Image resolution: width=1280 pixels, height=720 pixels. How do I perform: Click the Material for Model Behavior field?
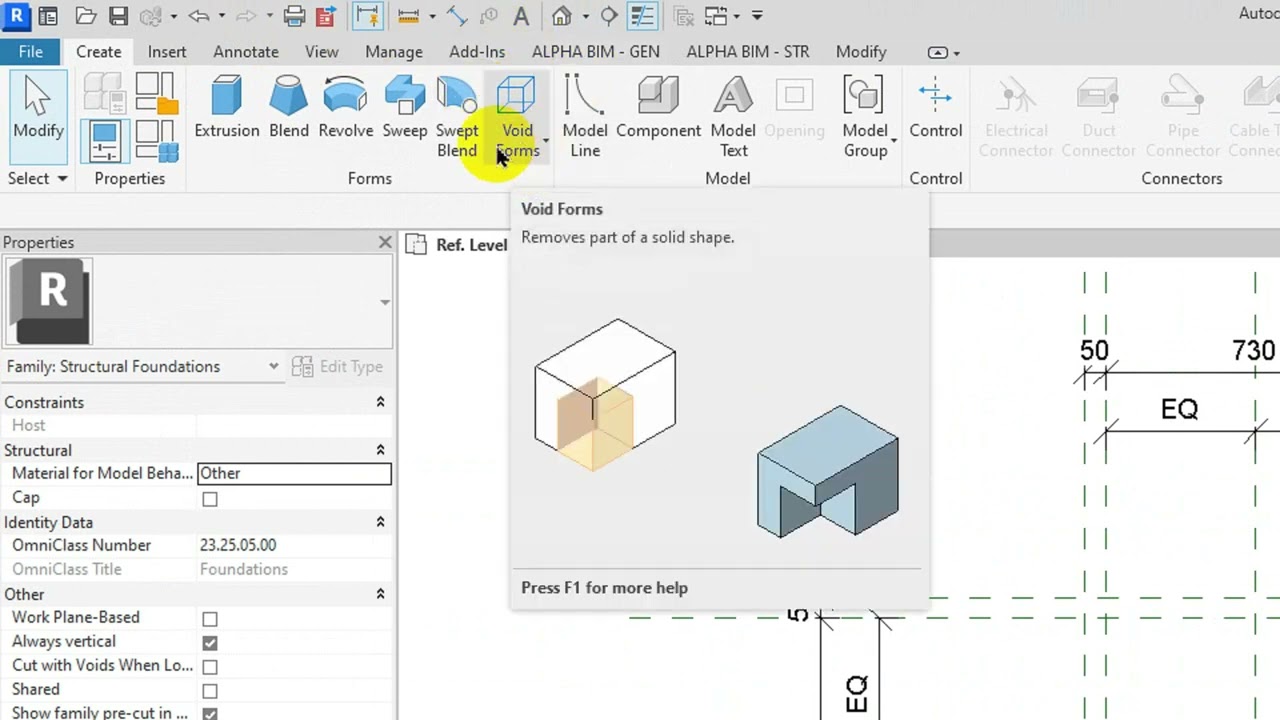point(294,473)
